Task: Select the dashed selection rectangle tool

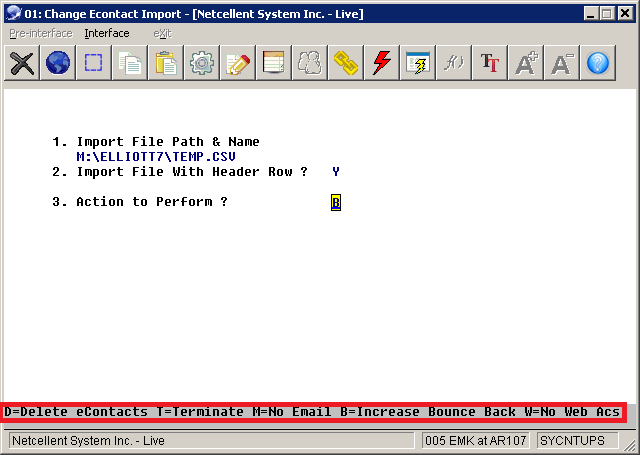Action: click(x=94, y=63)
